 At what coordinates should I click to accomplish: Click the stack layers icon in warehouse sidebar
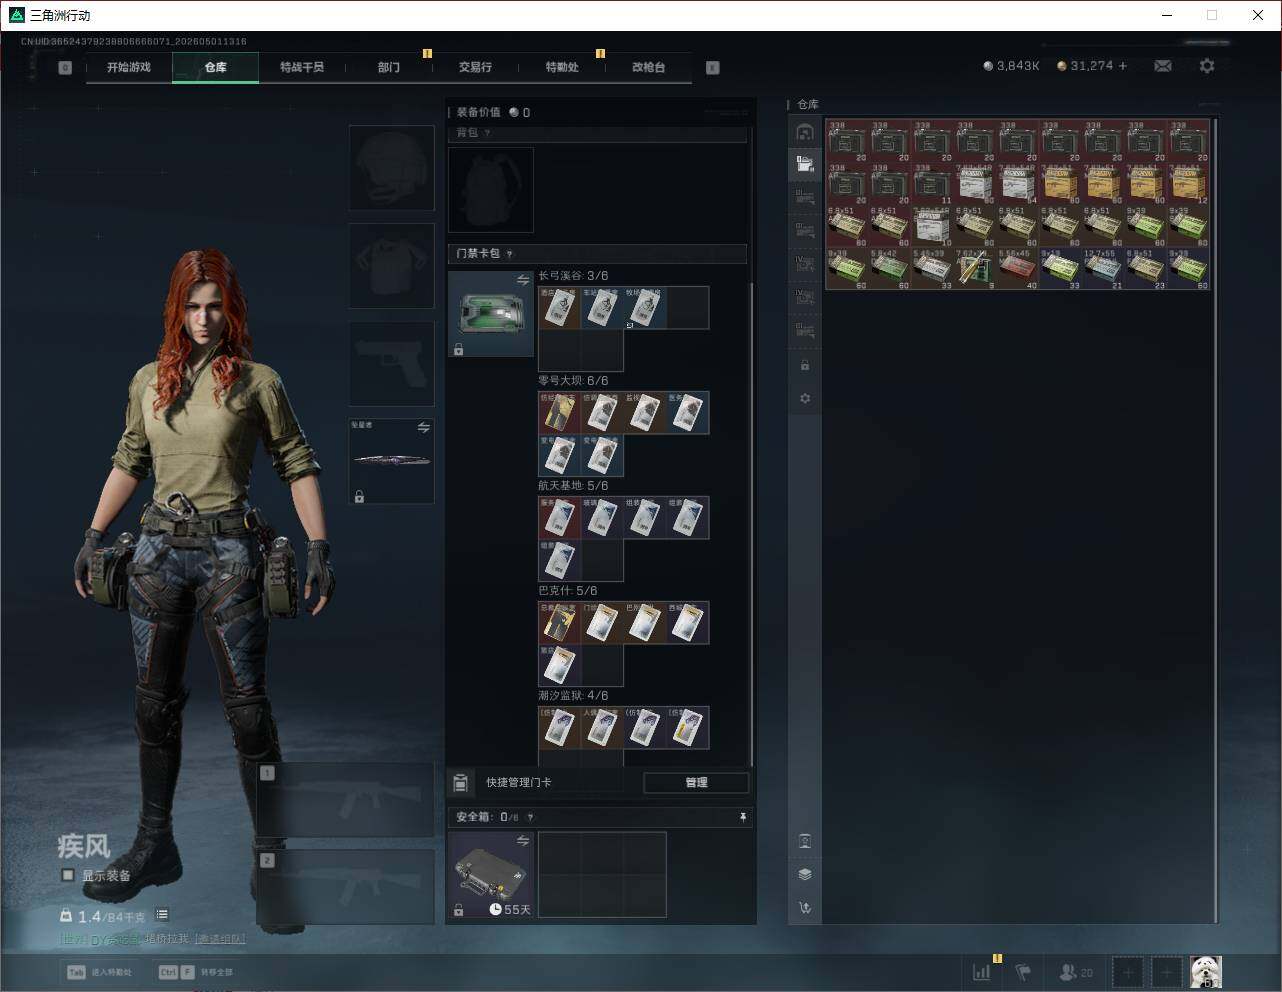click(805, 874)
